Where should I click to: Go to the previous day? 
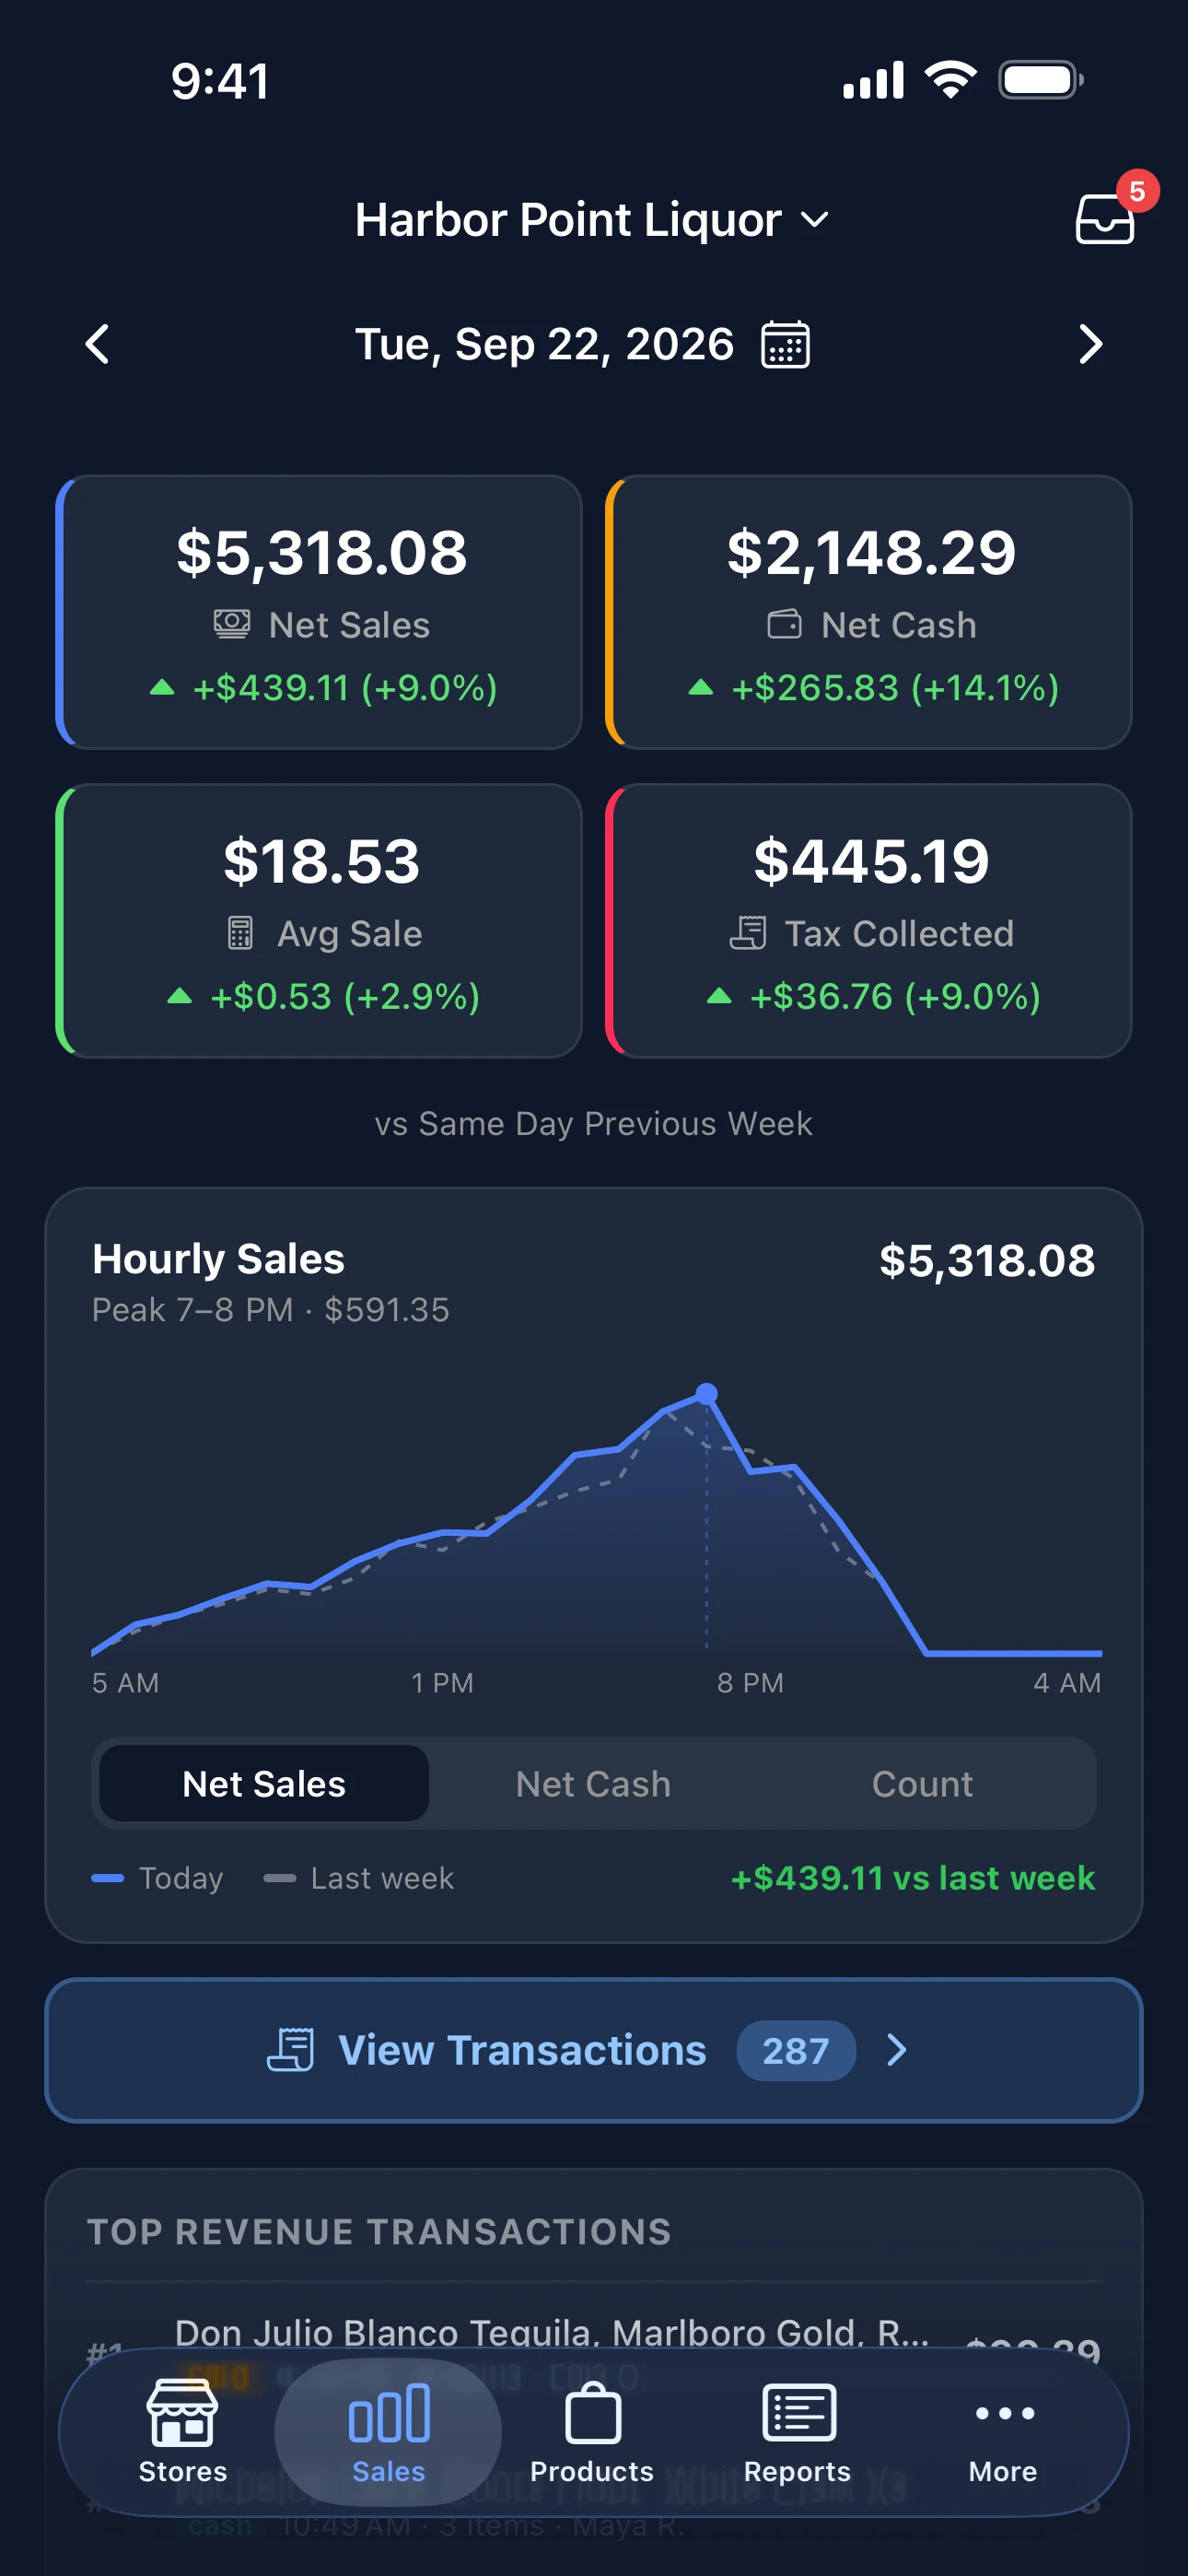pyautogui.click(x=97, y=345)
